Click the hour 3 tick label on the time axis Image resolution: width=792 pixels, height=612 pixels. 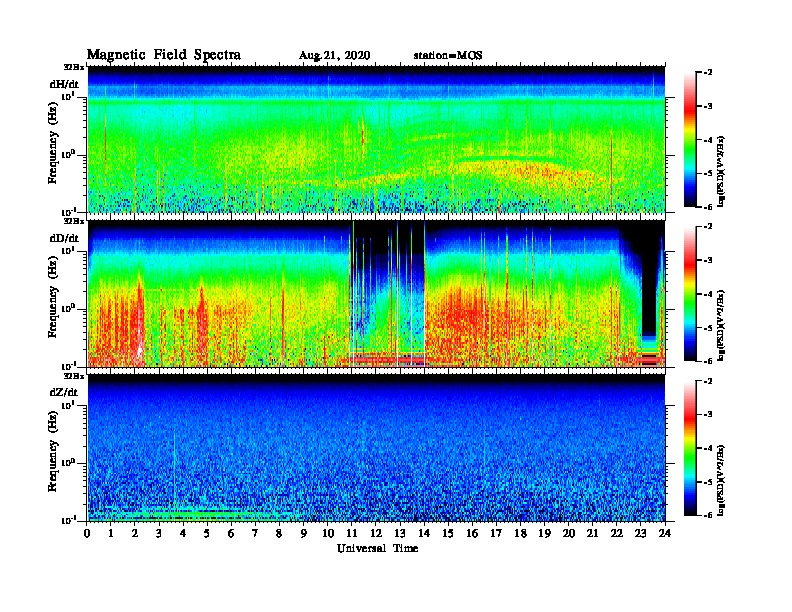coord(160,533)
